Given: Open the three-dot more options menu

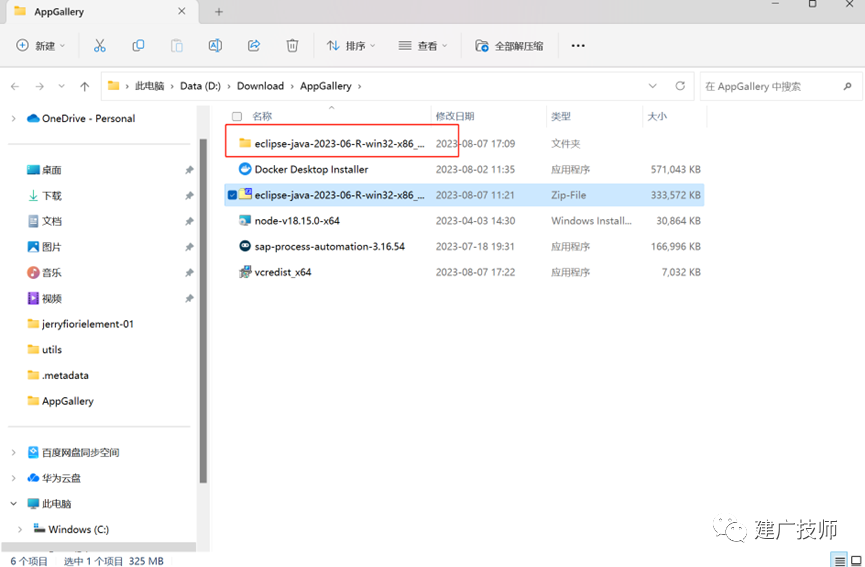Looking at the screenshot, I should click(x=578, y=46).
